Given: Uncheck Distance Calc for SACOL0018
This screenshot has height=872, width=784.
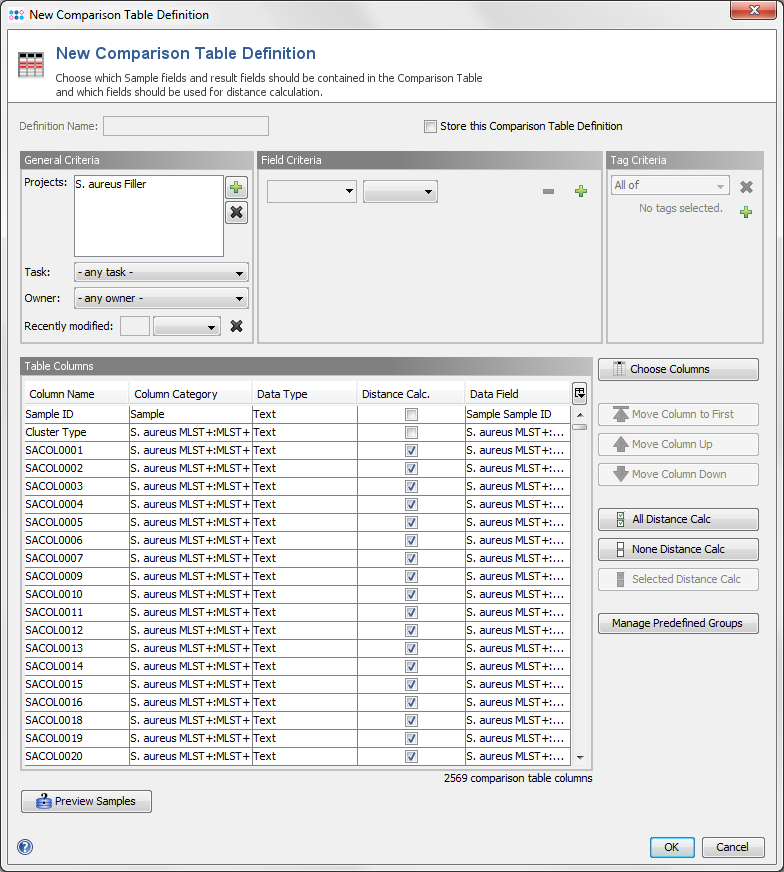Looking at the screenshot, I should pos(411,720).
